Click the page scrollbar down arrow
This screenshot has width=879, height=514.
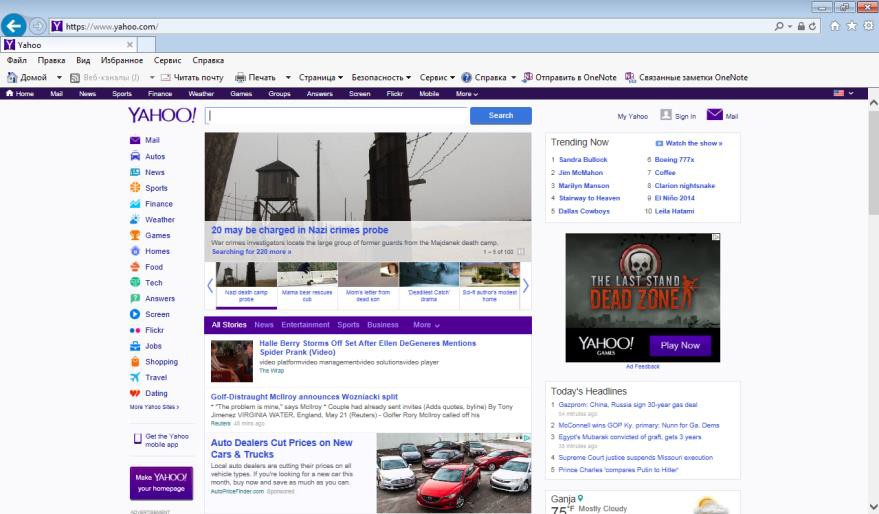(x=873, y=507)
